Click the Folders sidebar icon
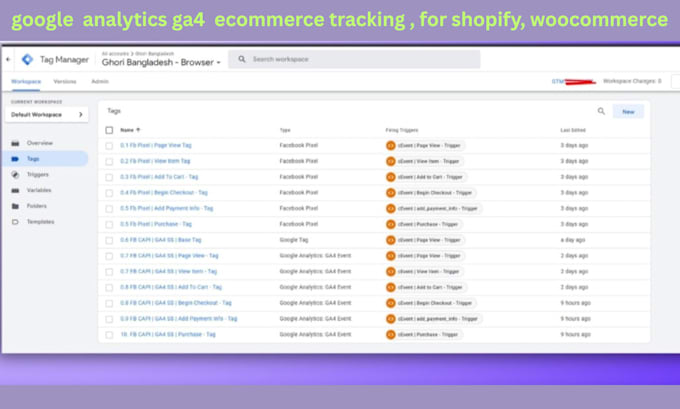 click(x=15, y=206)
